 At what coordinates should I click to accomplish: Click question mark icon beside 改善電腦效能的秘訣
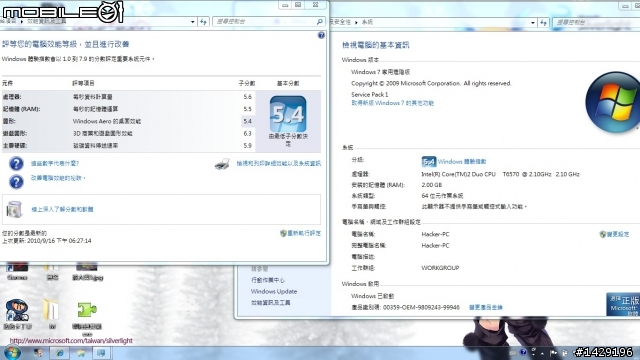click(16, 182)
